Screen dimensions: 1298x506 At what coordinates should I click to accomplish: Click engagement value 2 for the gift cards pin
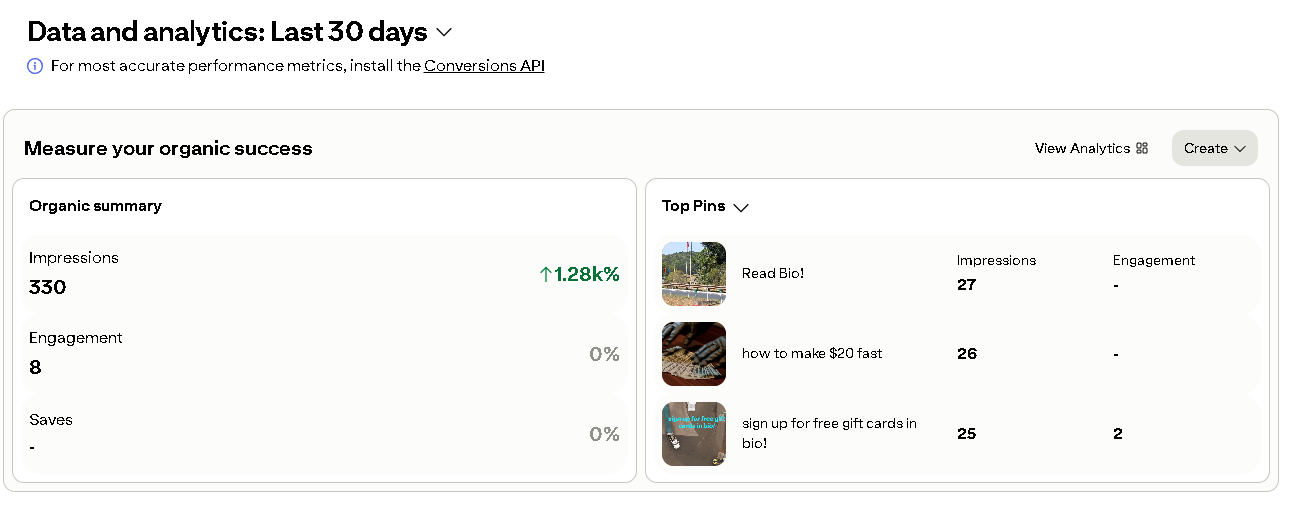[x=1118, y=434]
